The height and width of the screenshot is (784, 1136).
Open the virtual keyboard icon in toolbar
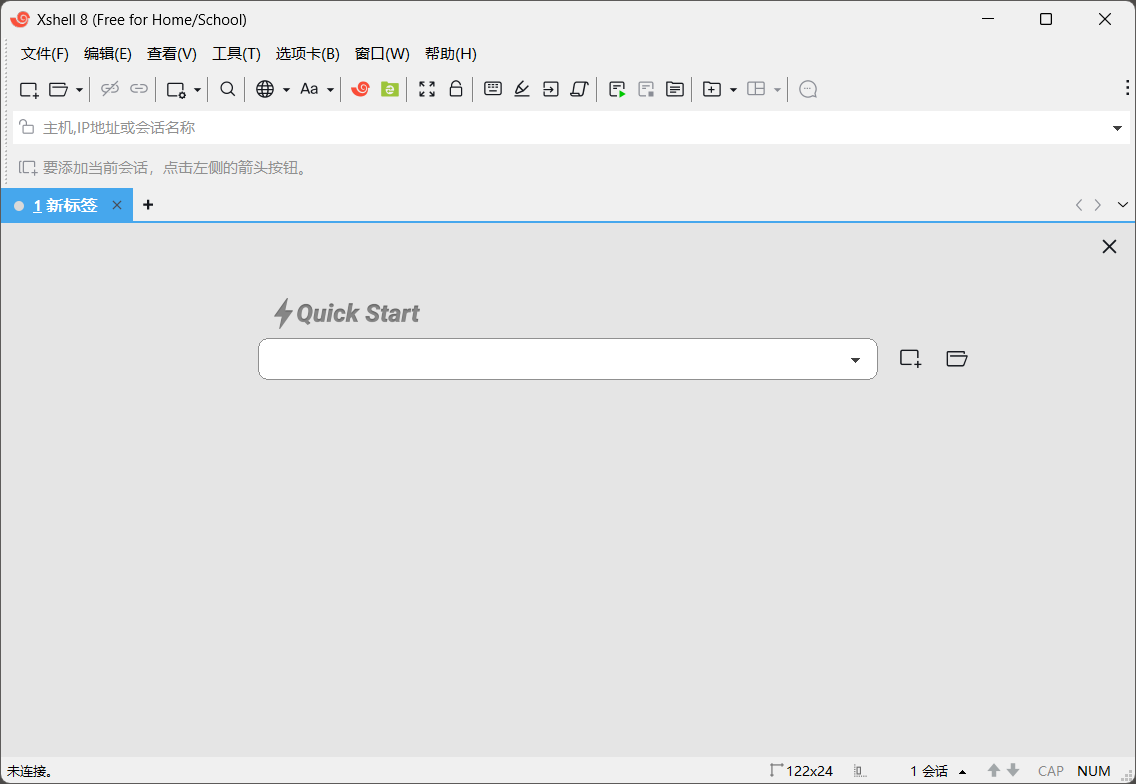pos(492,89)
